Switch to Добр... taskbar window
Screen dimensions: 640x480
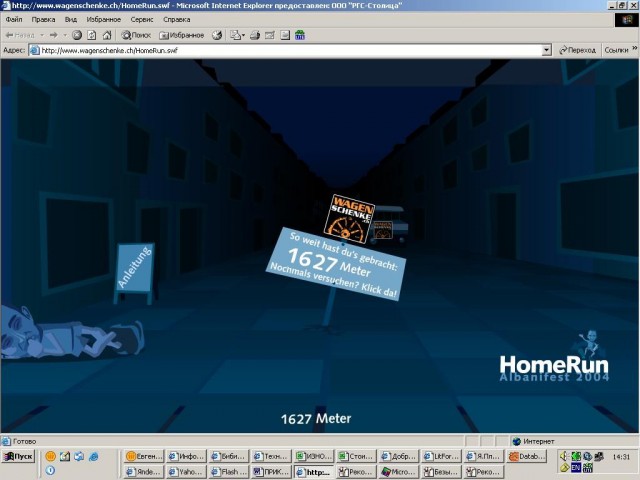[x=399, y=456]
